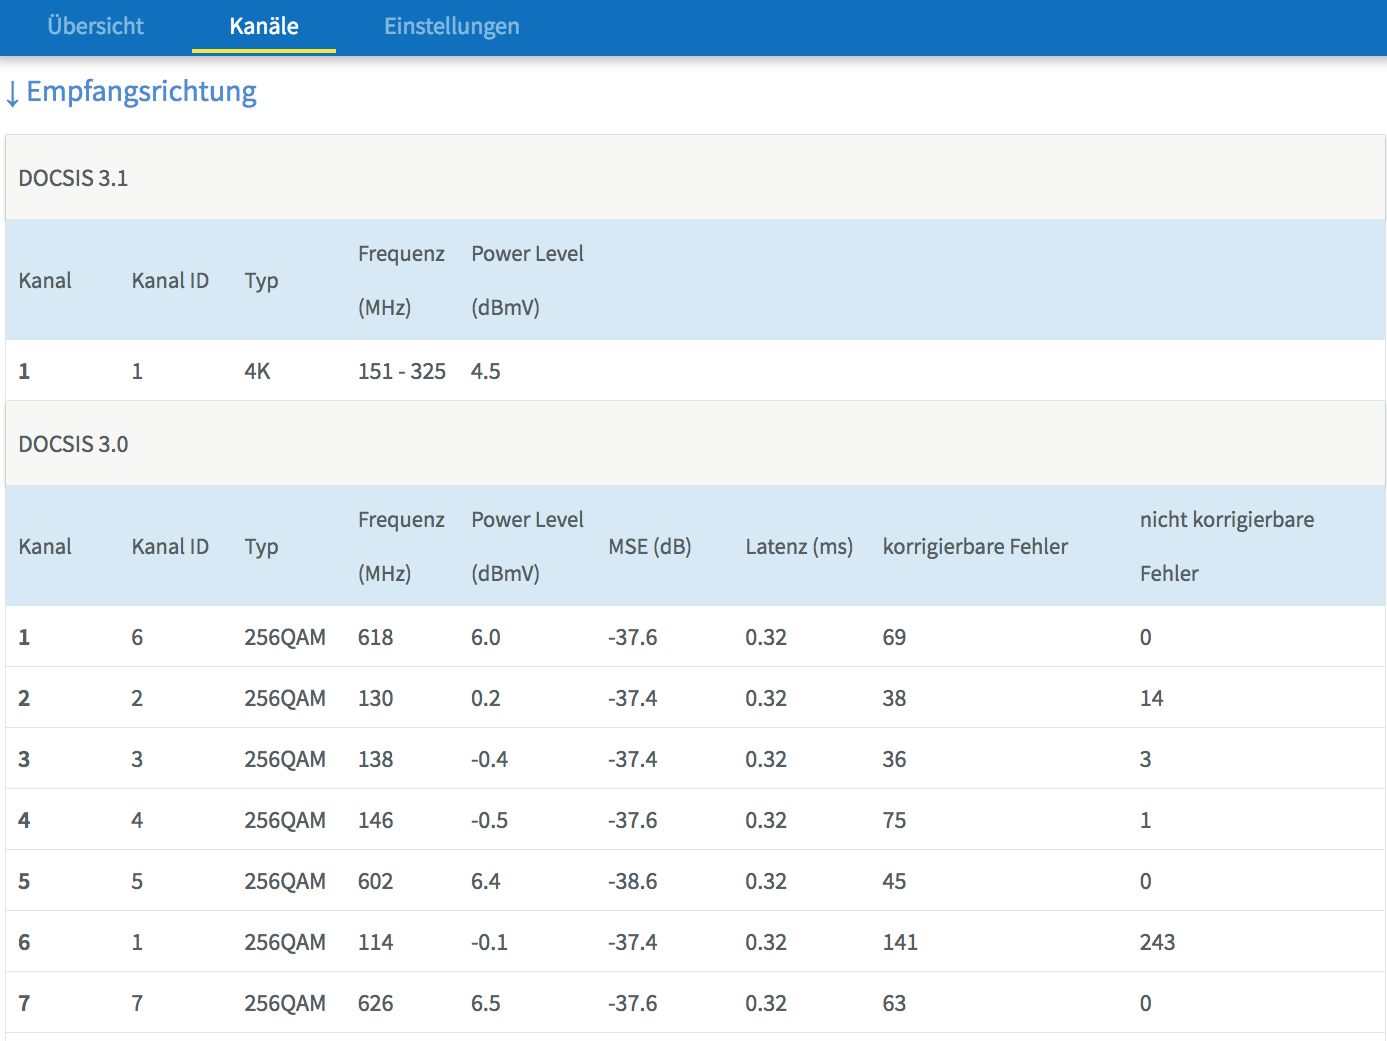This screenshot has width=1387, height=1041.
Task: Click the DOCSIS 3.0 section header
Action: 695,444
